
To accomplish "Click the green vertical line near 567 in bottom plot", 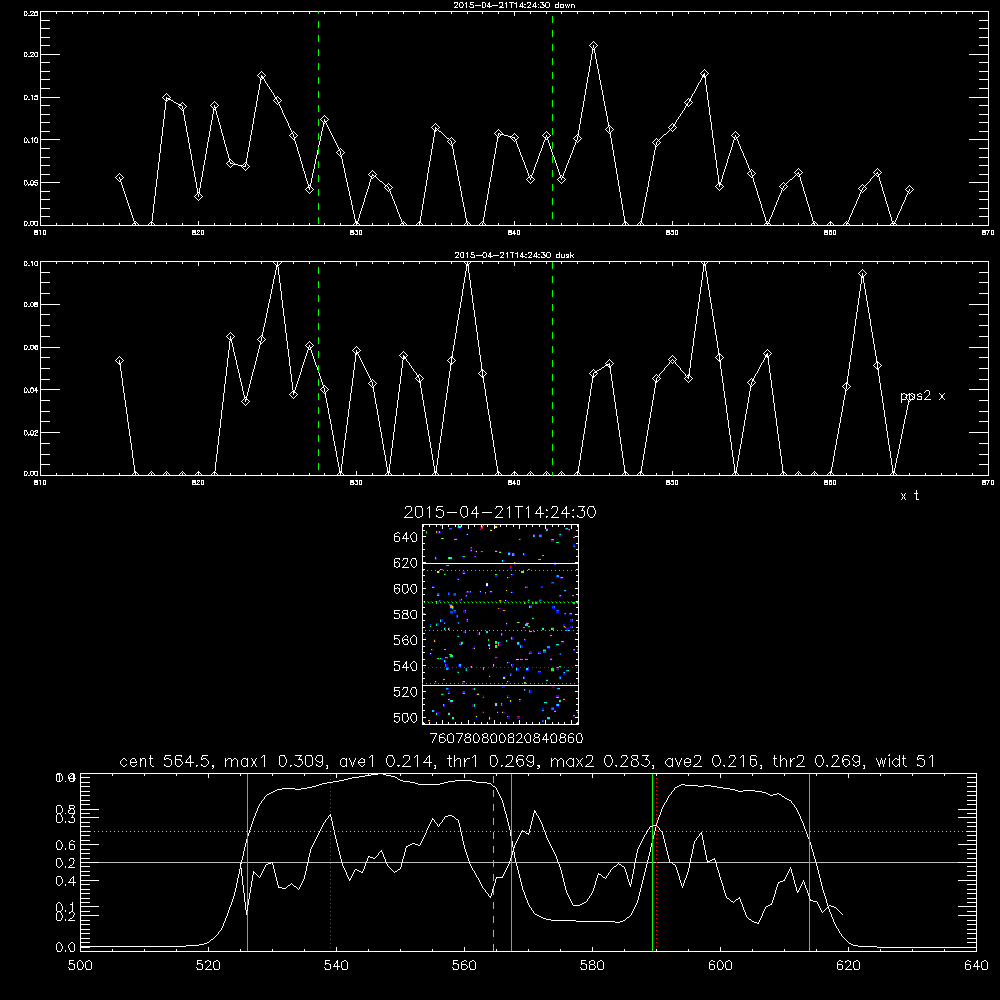I will point(511,862).
